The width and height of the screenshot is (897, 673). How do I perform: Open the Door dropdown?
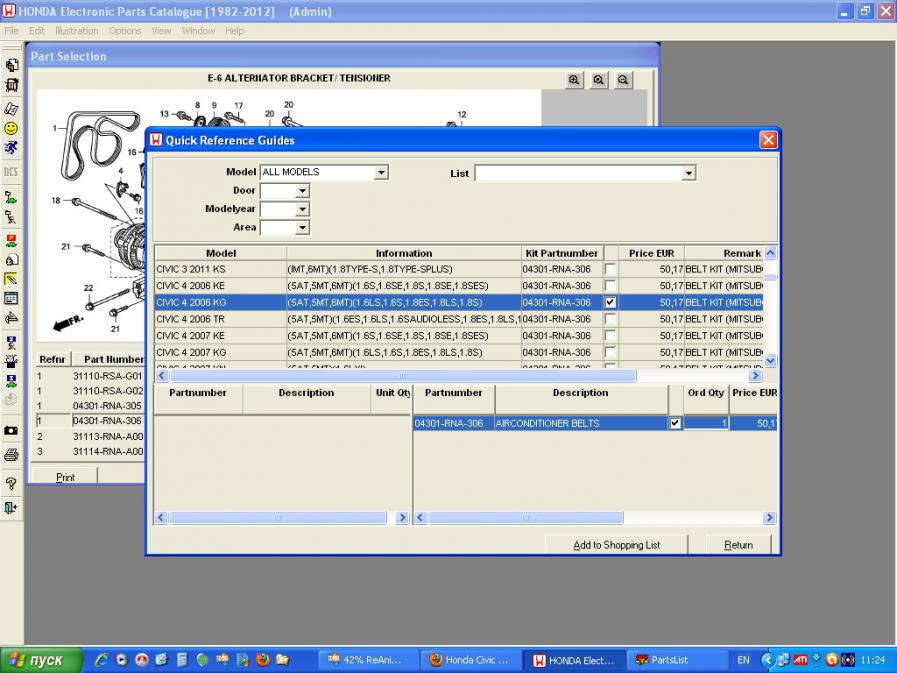point(303,191)
